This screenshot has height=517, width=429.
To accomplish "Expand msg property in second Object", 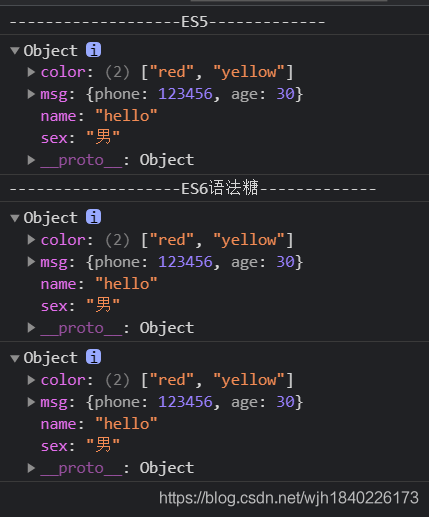I will tap(31, 262).
